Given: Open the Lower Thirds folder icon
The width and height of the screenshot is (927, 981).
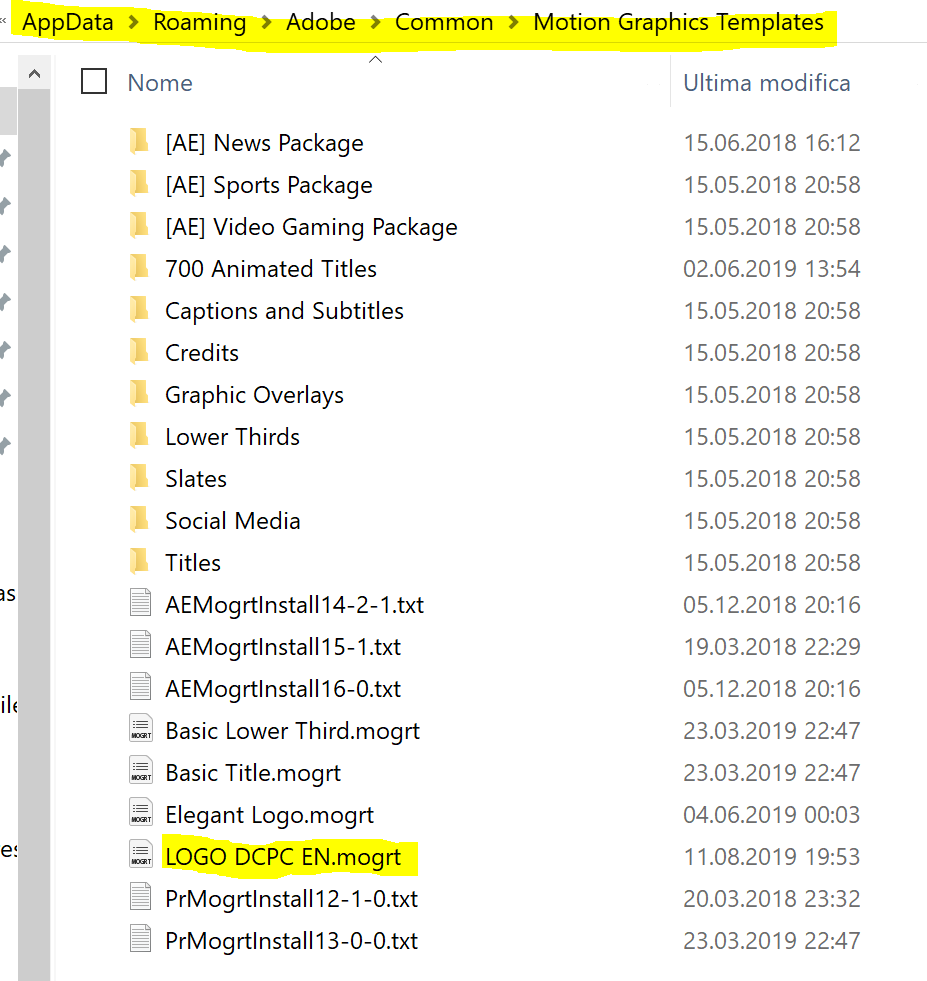Looking at the screenshot, I should [x=140, y=436].
